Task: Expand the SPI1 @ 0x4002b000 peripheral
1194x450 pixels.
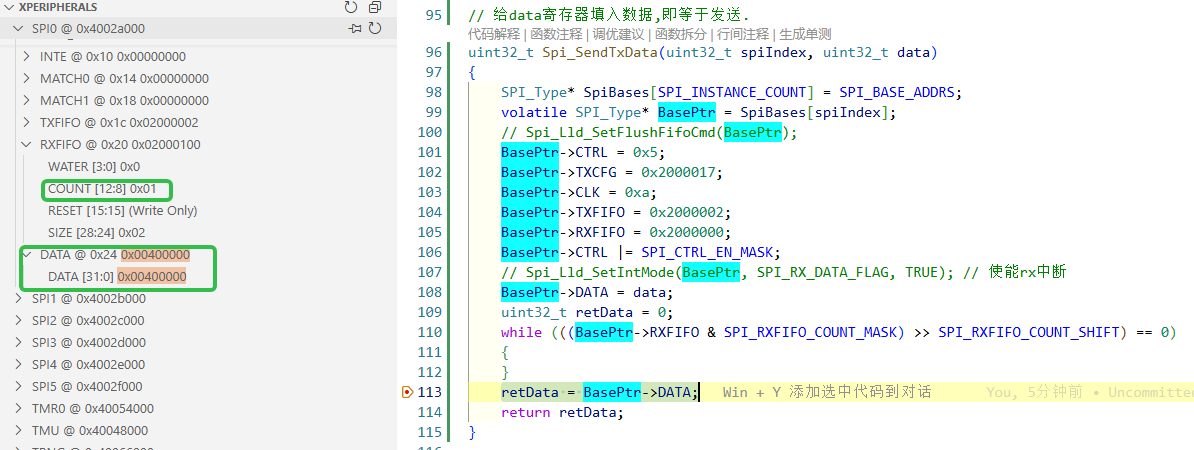Action: pos(20,298)
